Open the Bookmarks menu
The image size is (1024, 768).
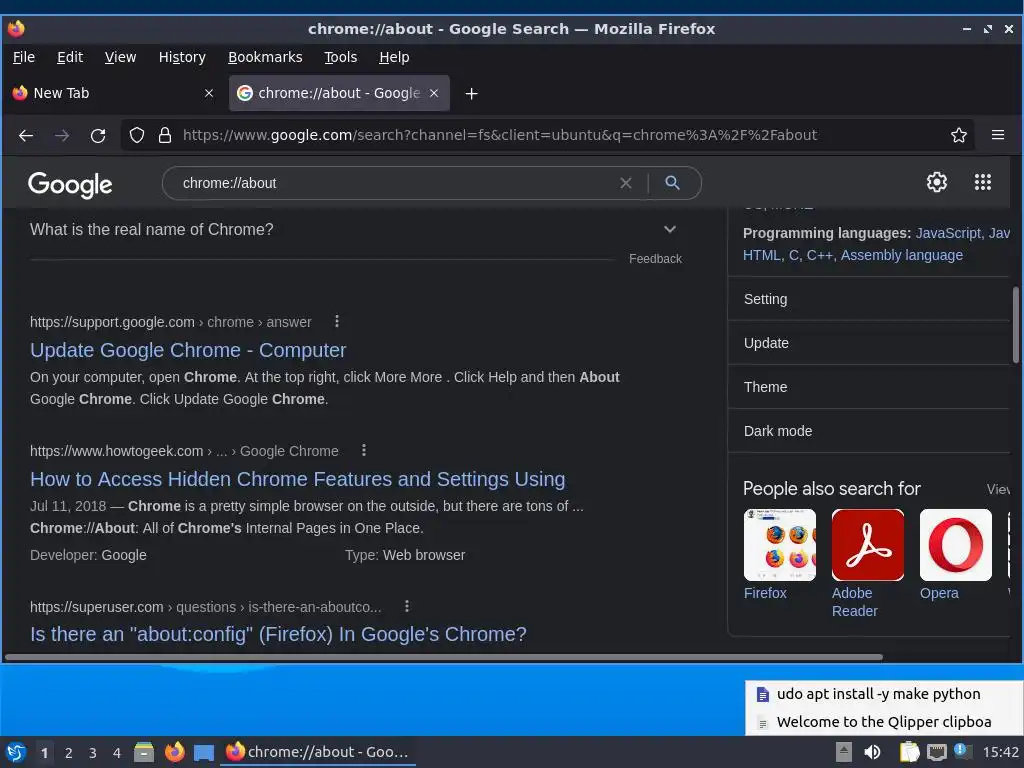click(x=265, y=57)
